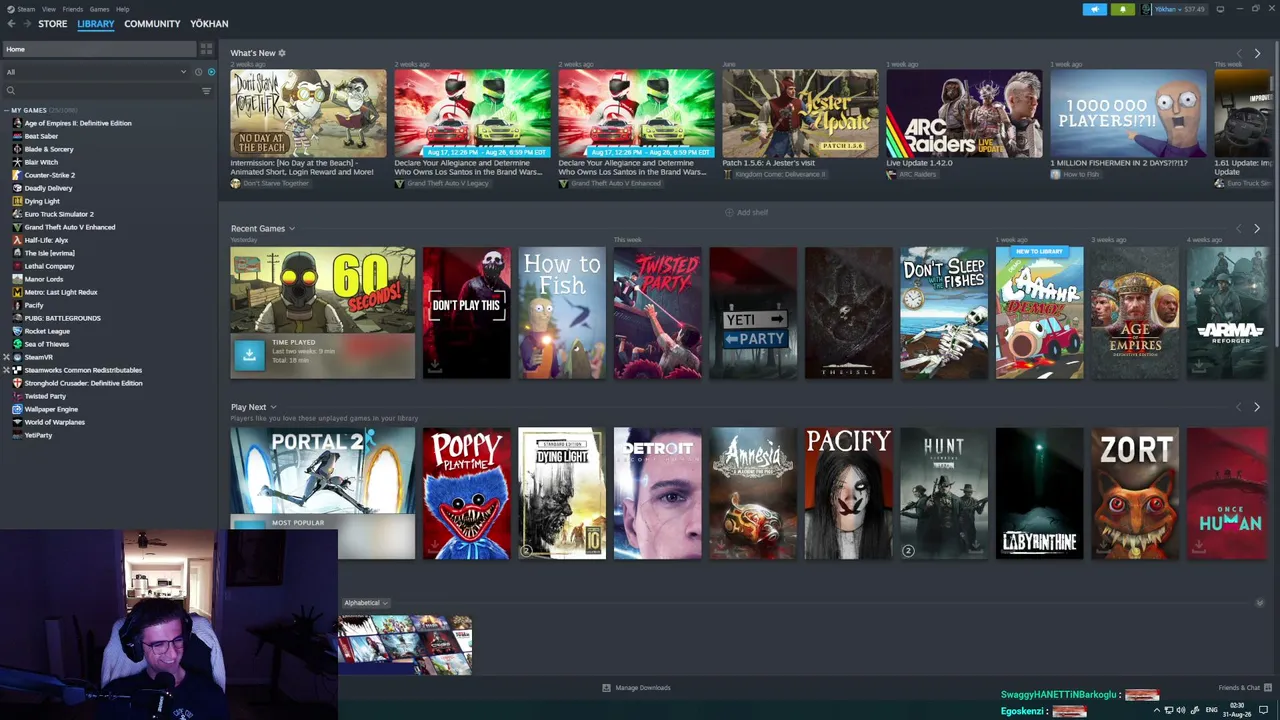Select Rocket League in the game list
Screen dimensions: 1280x720
[x=47, y=331]
